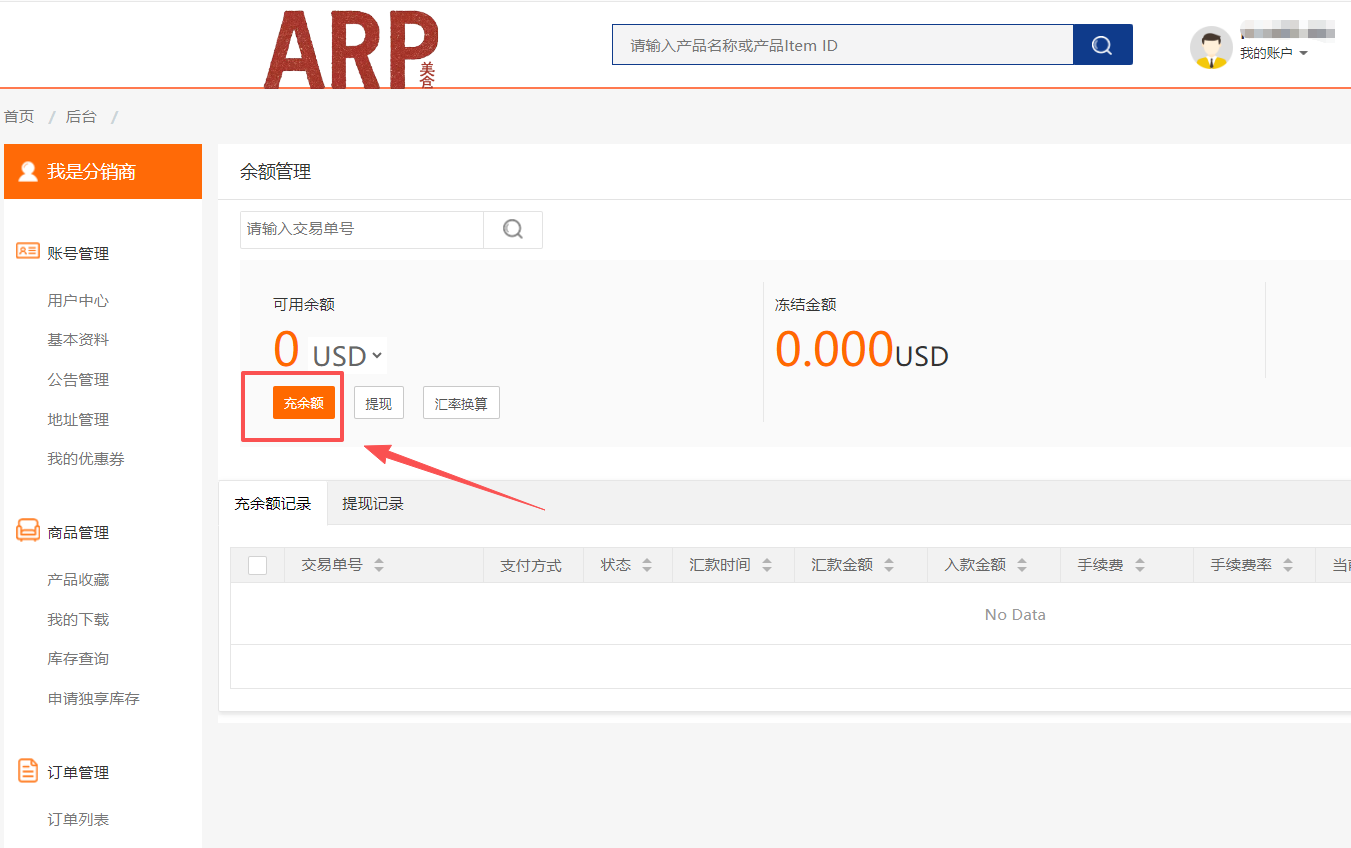Expand the 我的账户 account menu
The image size is (1351, 848).
click(1273, 53)
